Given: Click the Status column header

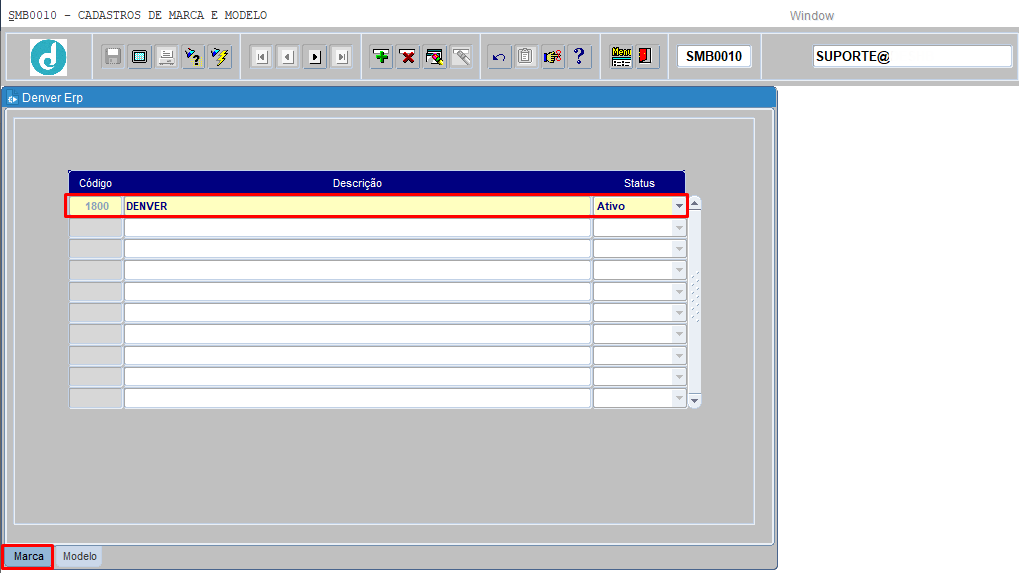Looking at the screenshot, I should (x=639, y=183).
